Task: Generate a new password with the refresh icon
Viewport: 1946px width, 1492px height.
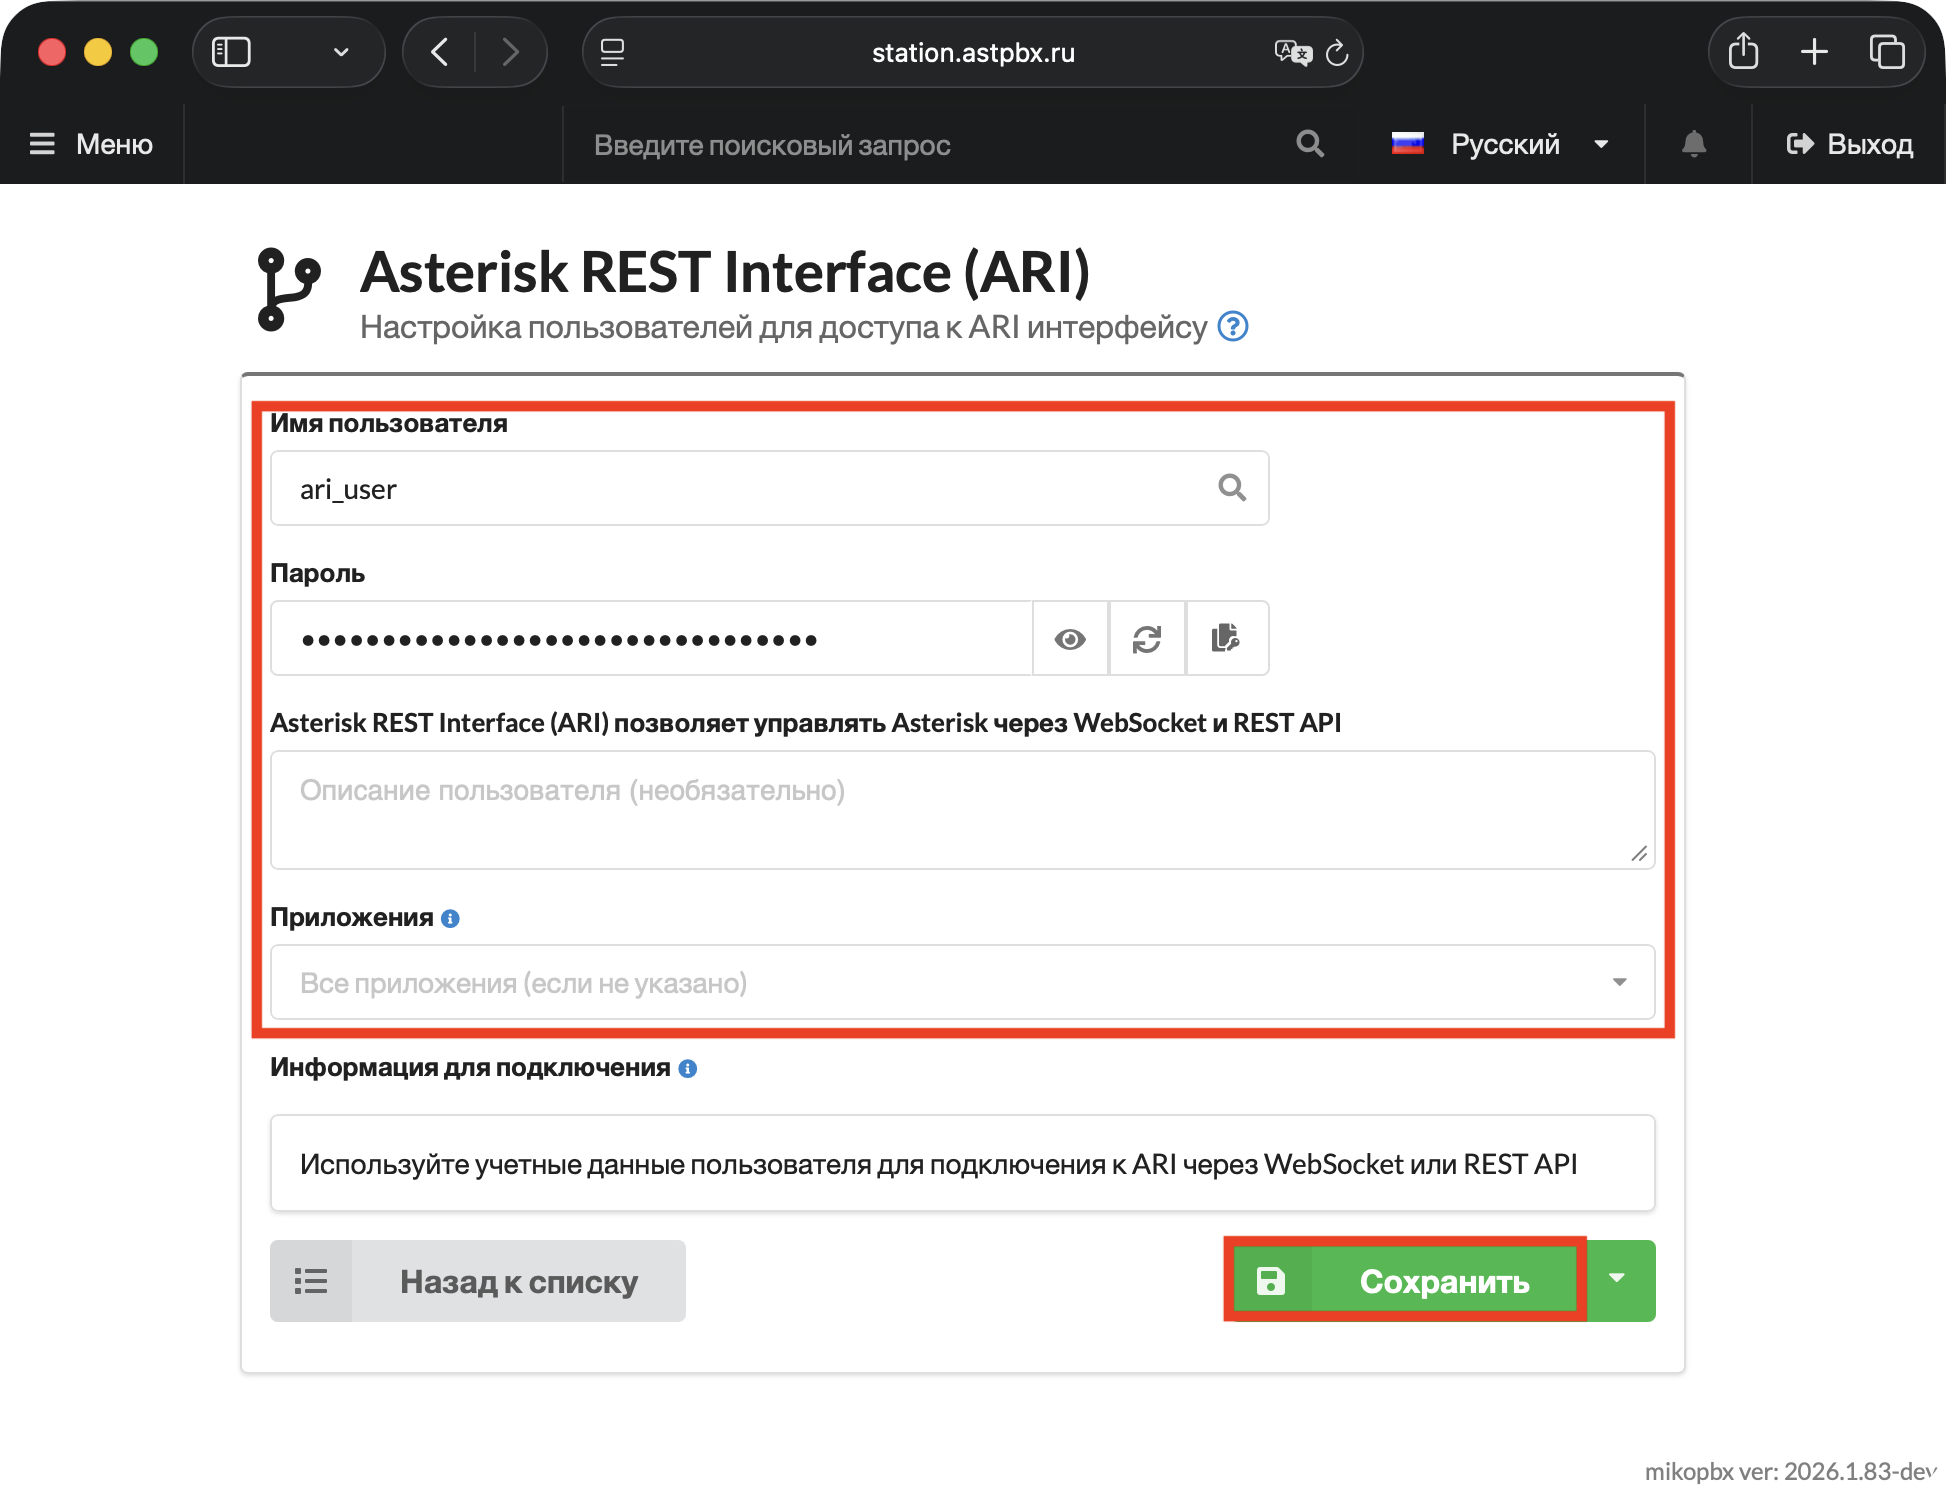Action: tap(1147, 639)
